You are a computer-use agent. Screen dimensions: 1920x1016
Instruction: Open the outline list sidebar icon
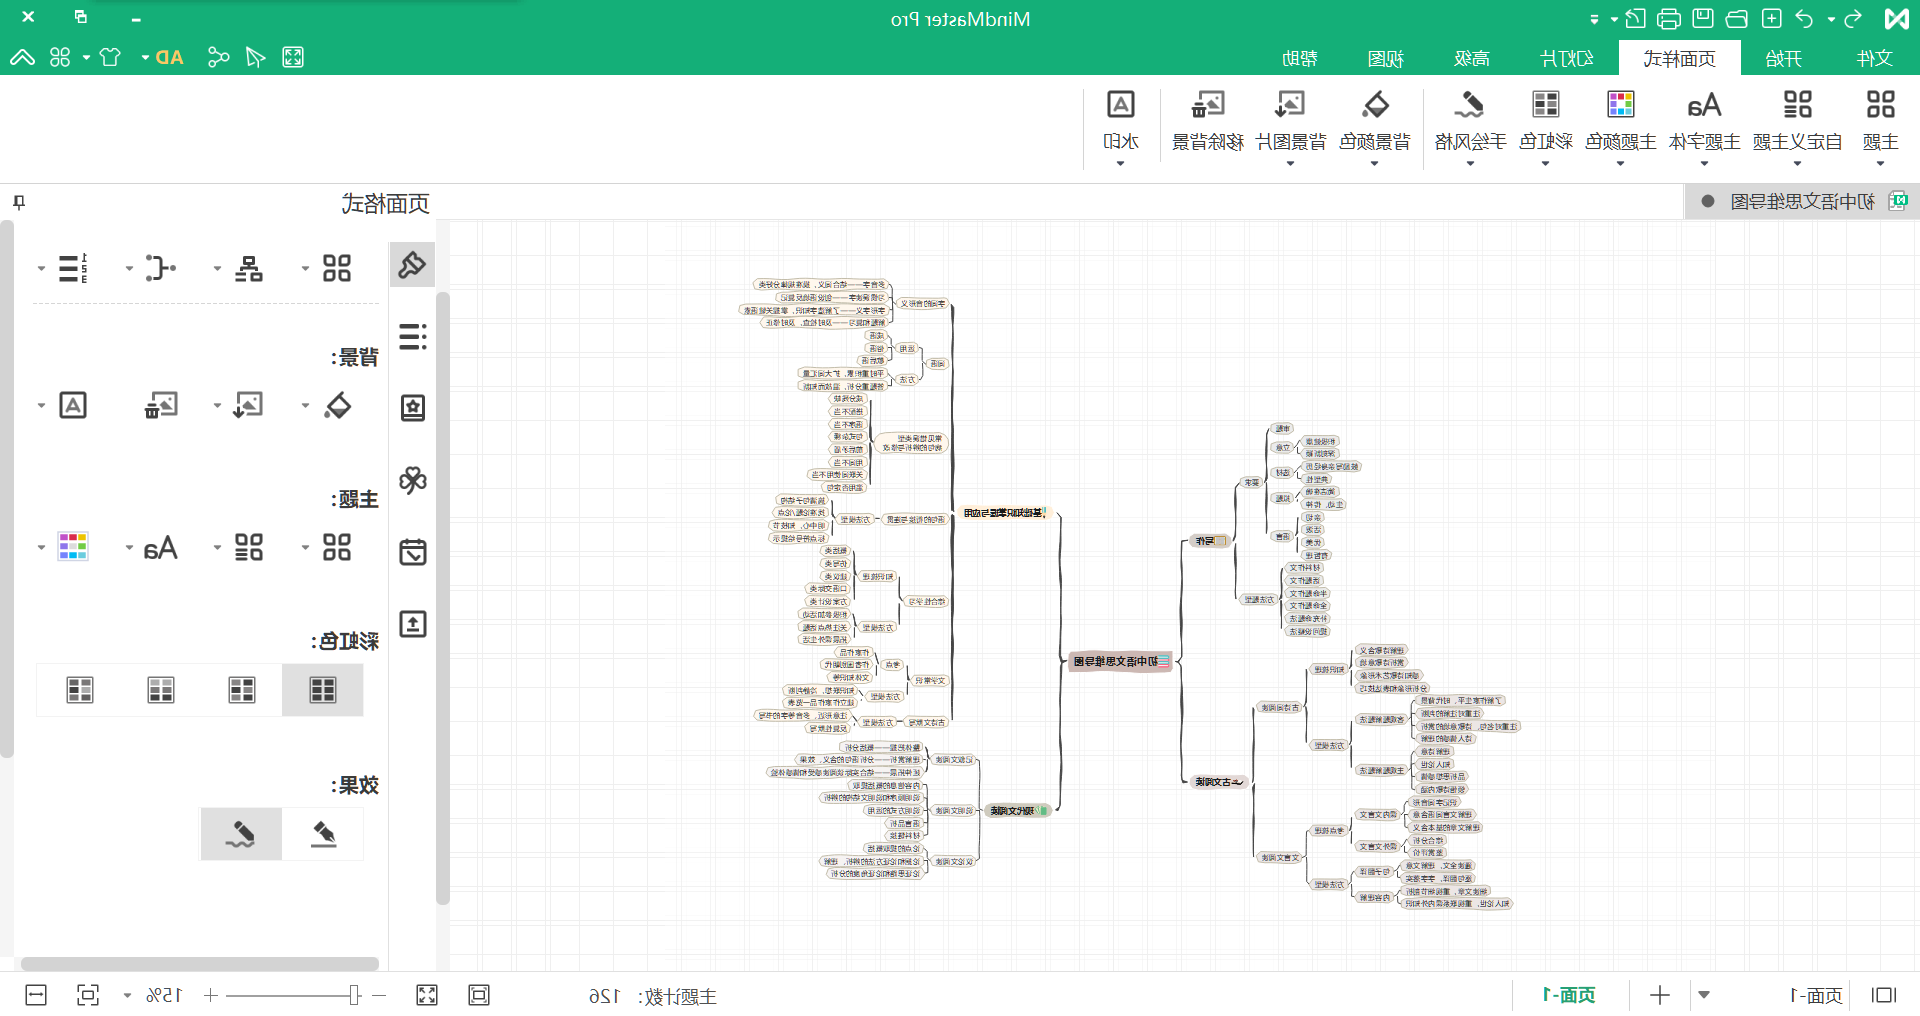(412, 336)
